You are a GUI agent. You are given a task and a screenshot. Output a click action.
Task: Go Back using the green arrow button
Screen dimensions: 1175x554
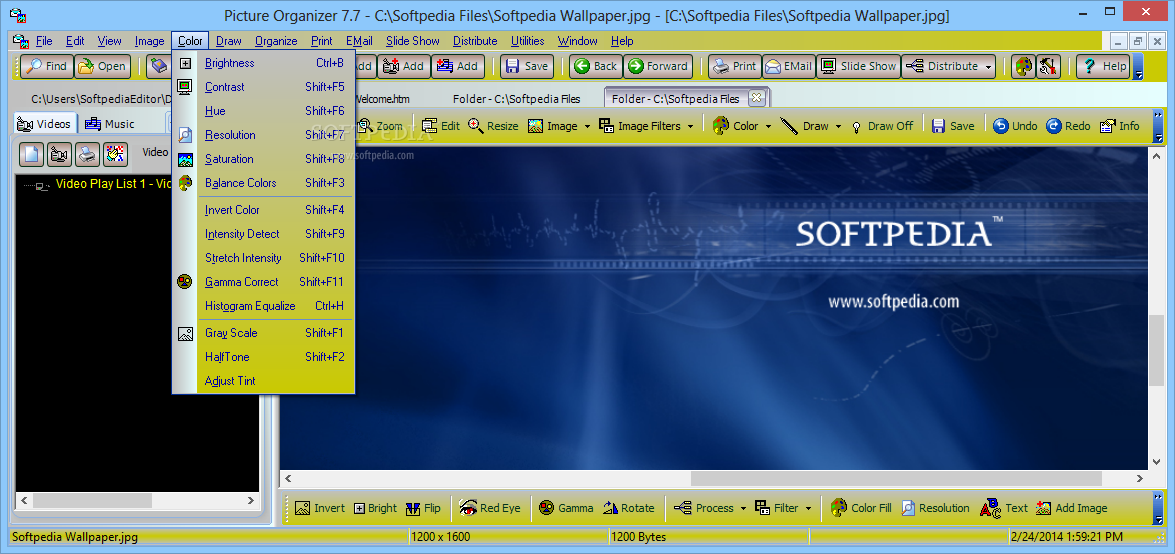click(596, 66)
